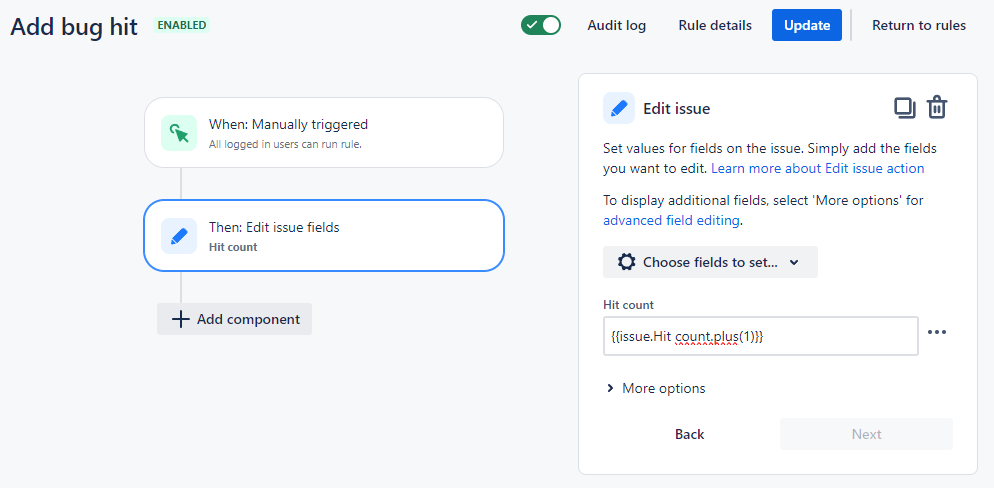Click the plus icon for Add component

(x=181, y=319)
